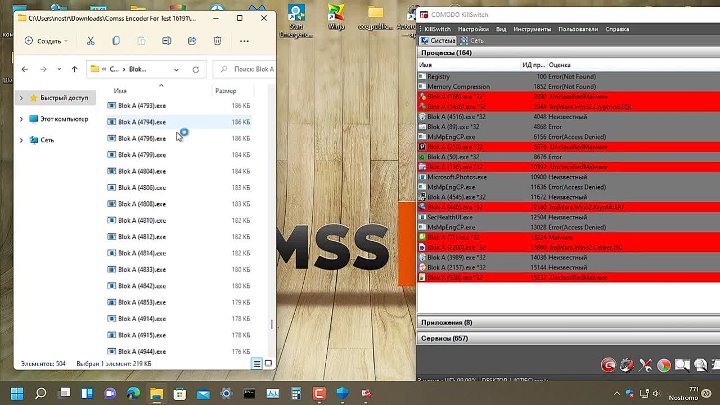Select the SecHealthUI.exe process row
This screenshot has height=405, width=720.
pos(568,217)
